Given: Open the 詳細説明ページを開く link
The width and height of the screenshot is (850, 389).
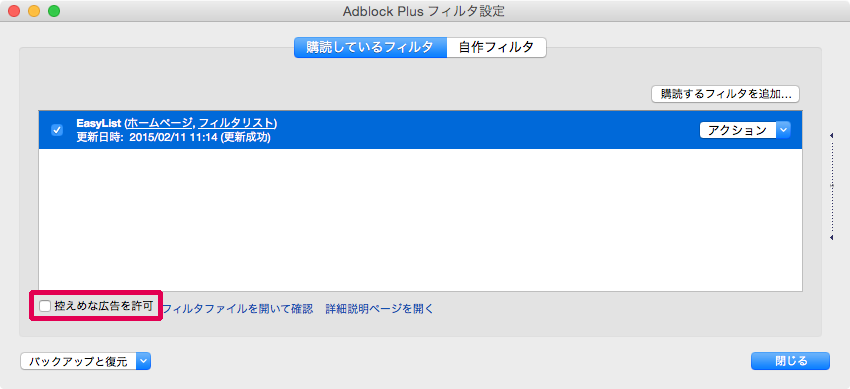Looking at the screenshot, I should coord(379,309).
